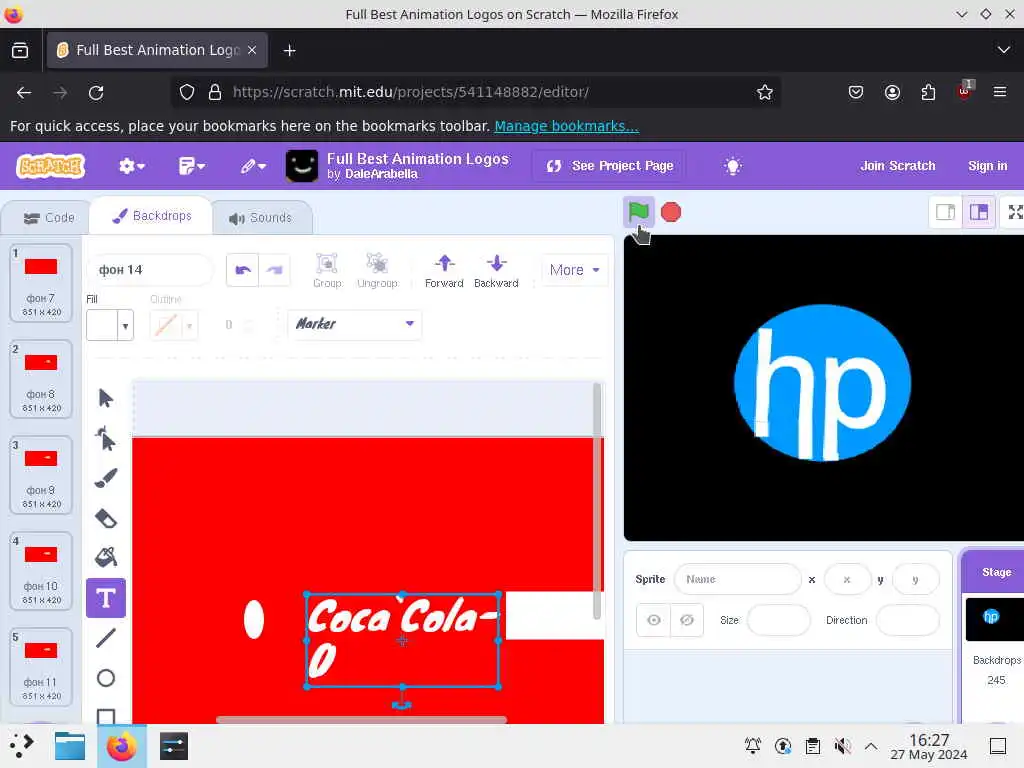Viewport: 1024px width, 768px height.
Task: Click the Sprite Name field
Action: click(x=737, y=579)
